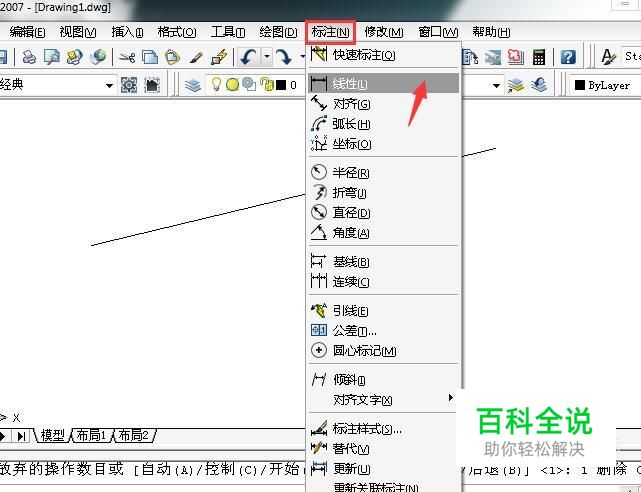The image size is (641, 492).
Task: Open the 窗口(W) menu
Action: tap(438, 32)
